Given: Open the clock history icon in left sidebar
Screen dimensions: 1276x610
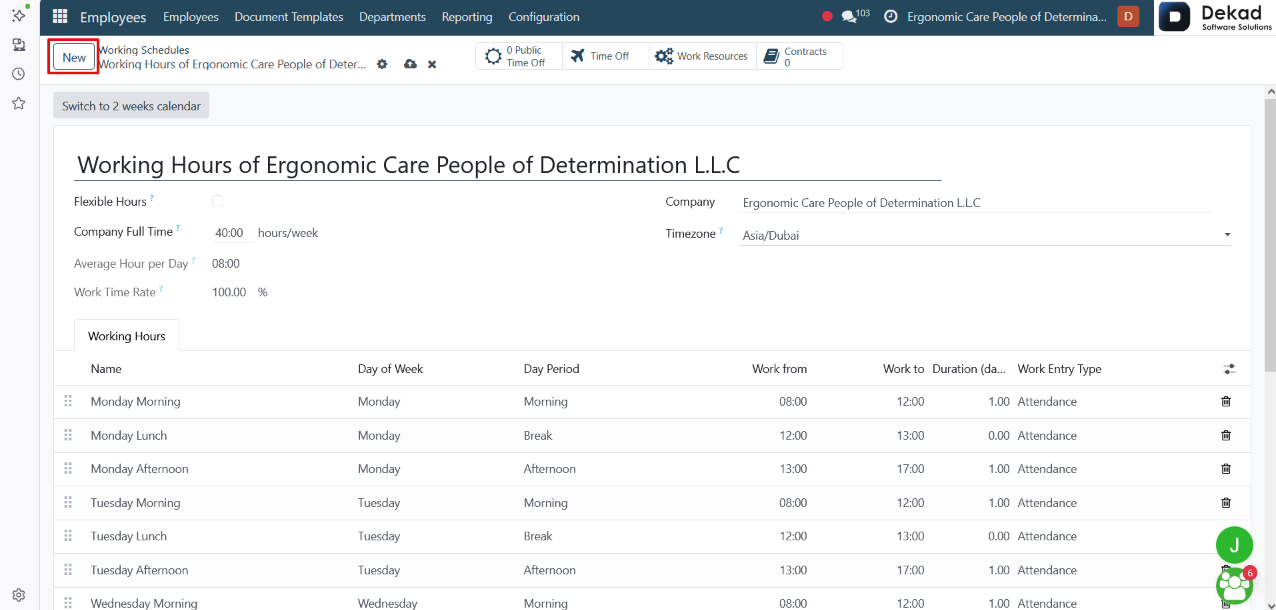Looking at the screenshot, I should (x=18, y=74).
